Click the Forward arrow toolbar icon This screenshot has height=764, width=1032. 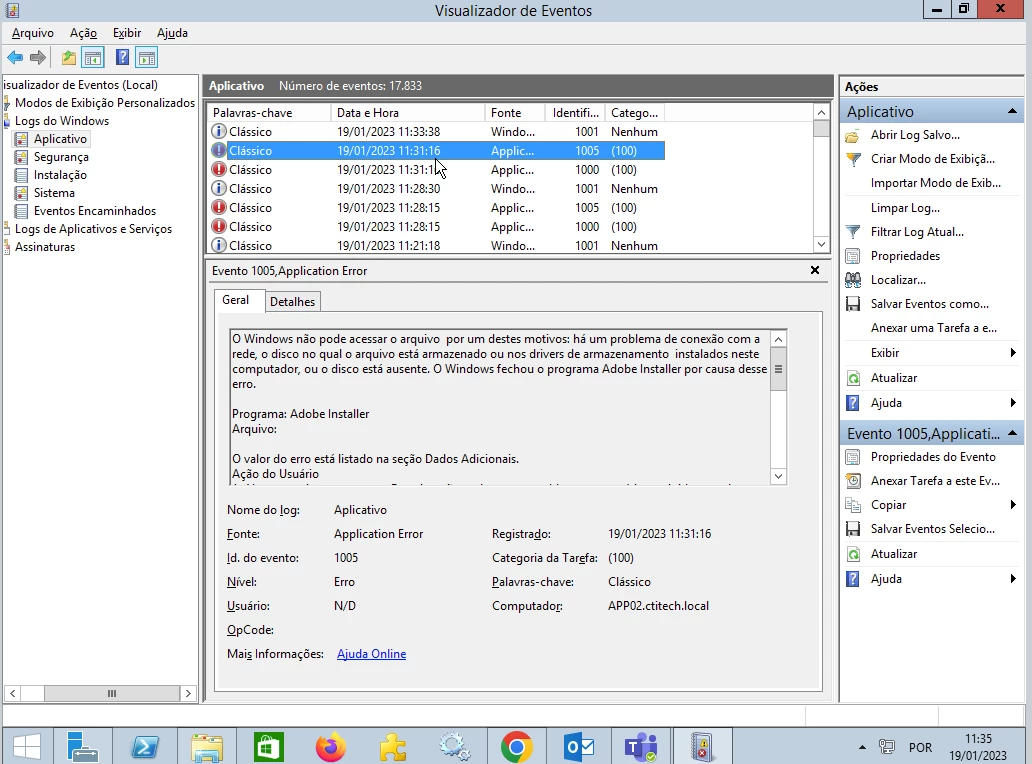(38, 58)
